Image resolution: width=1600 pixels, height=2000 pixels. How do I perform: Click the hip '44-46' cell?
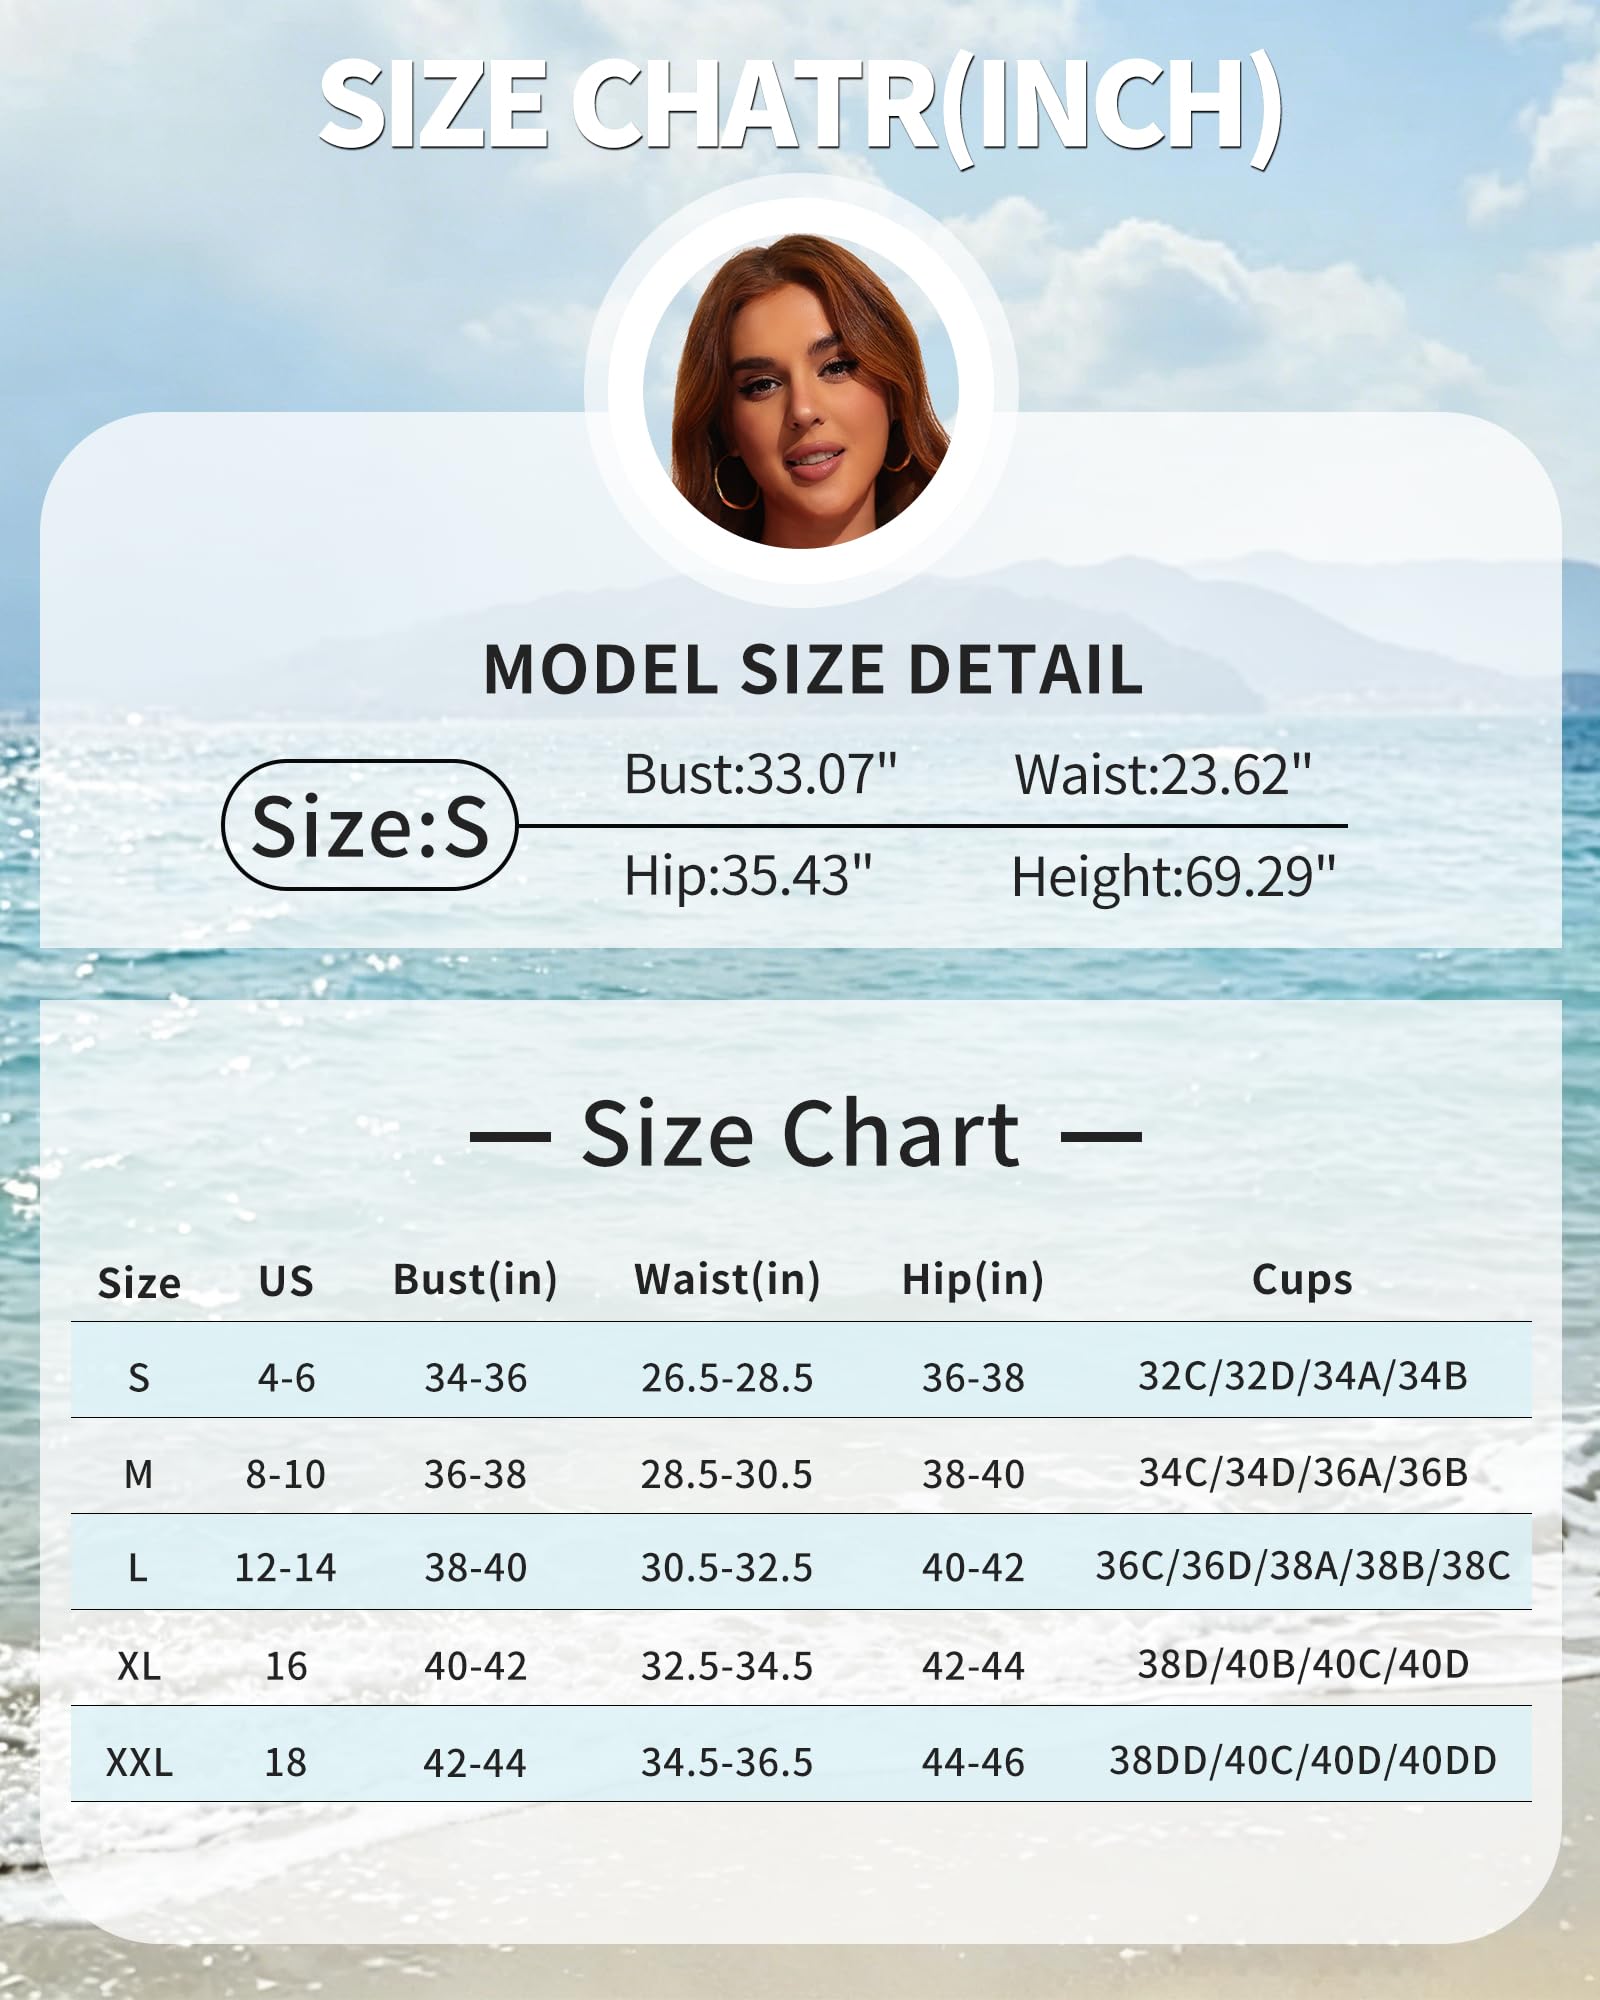click(x=973, y=1762)
